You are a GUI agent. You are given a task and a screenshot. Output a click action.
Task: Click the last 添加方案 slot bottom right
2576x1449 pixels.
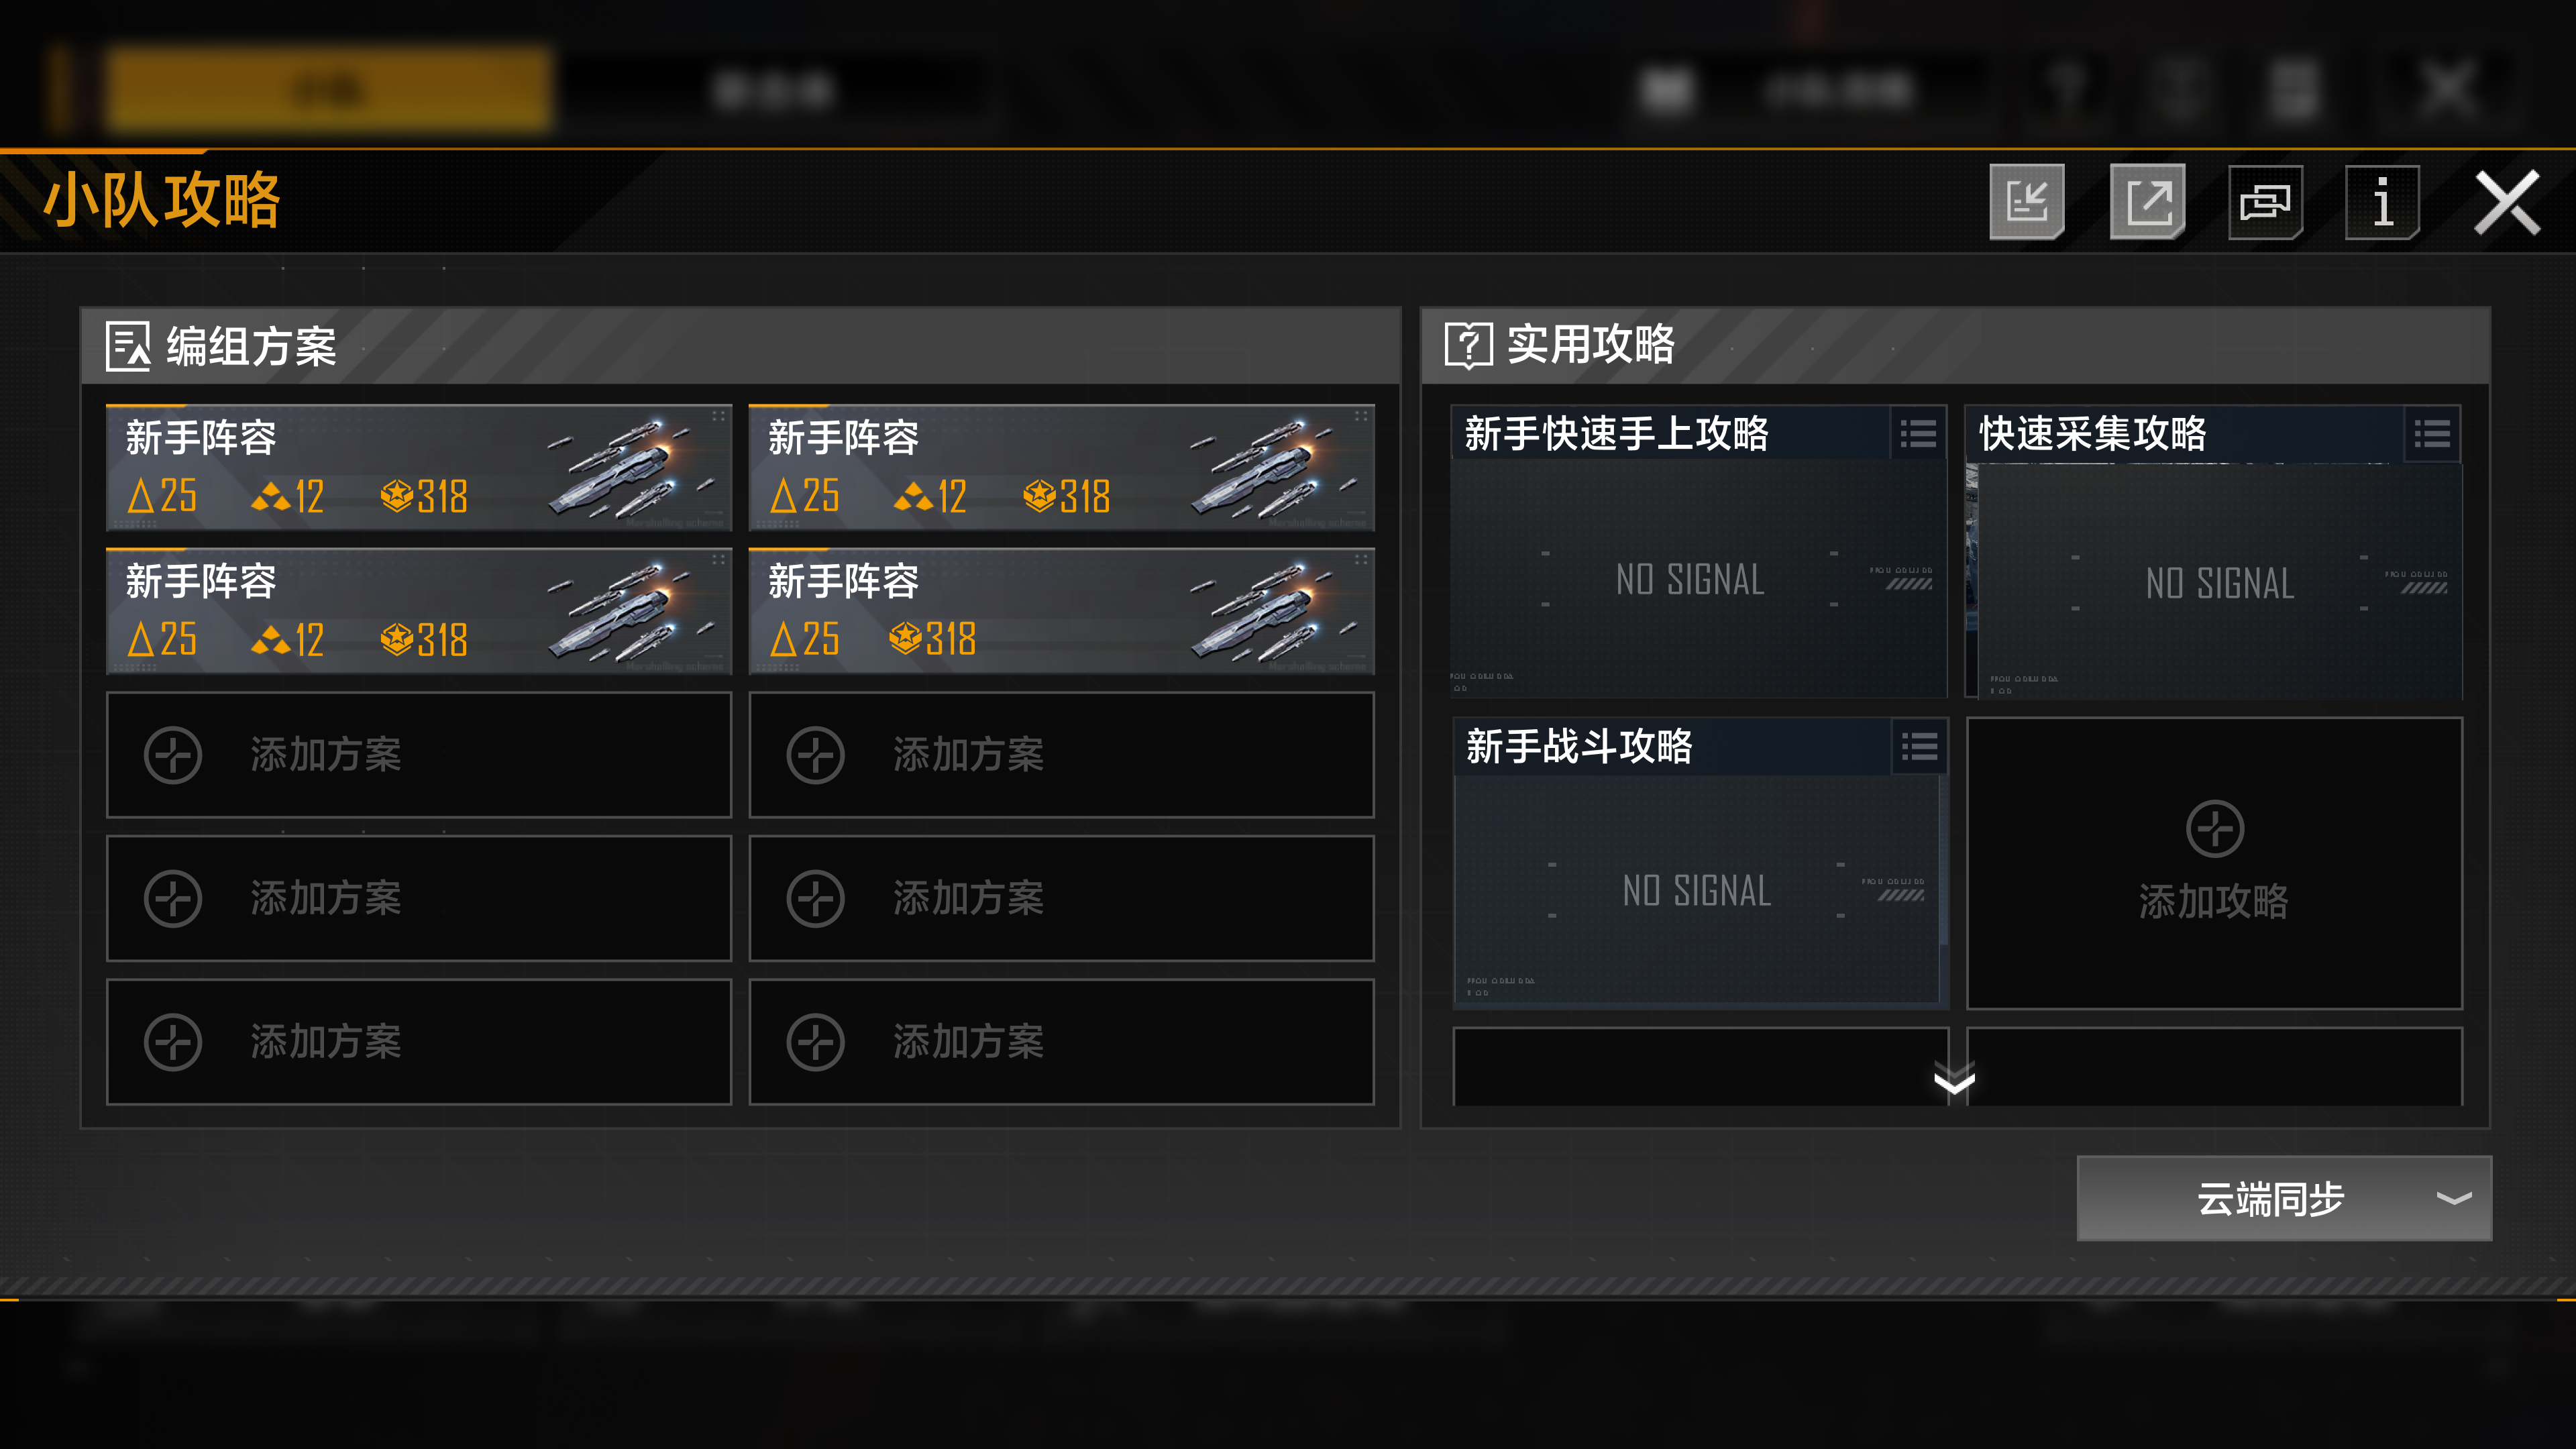1061,1042
